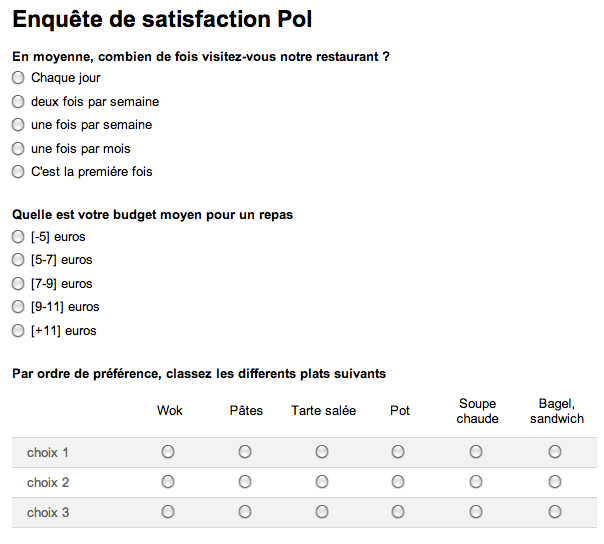Pick the 'une fois par mois' option
This screenshot has height=544, width=604.
pos(18,149)
